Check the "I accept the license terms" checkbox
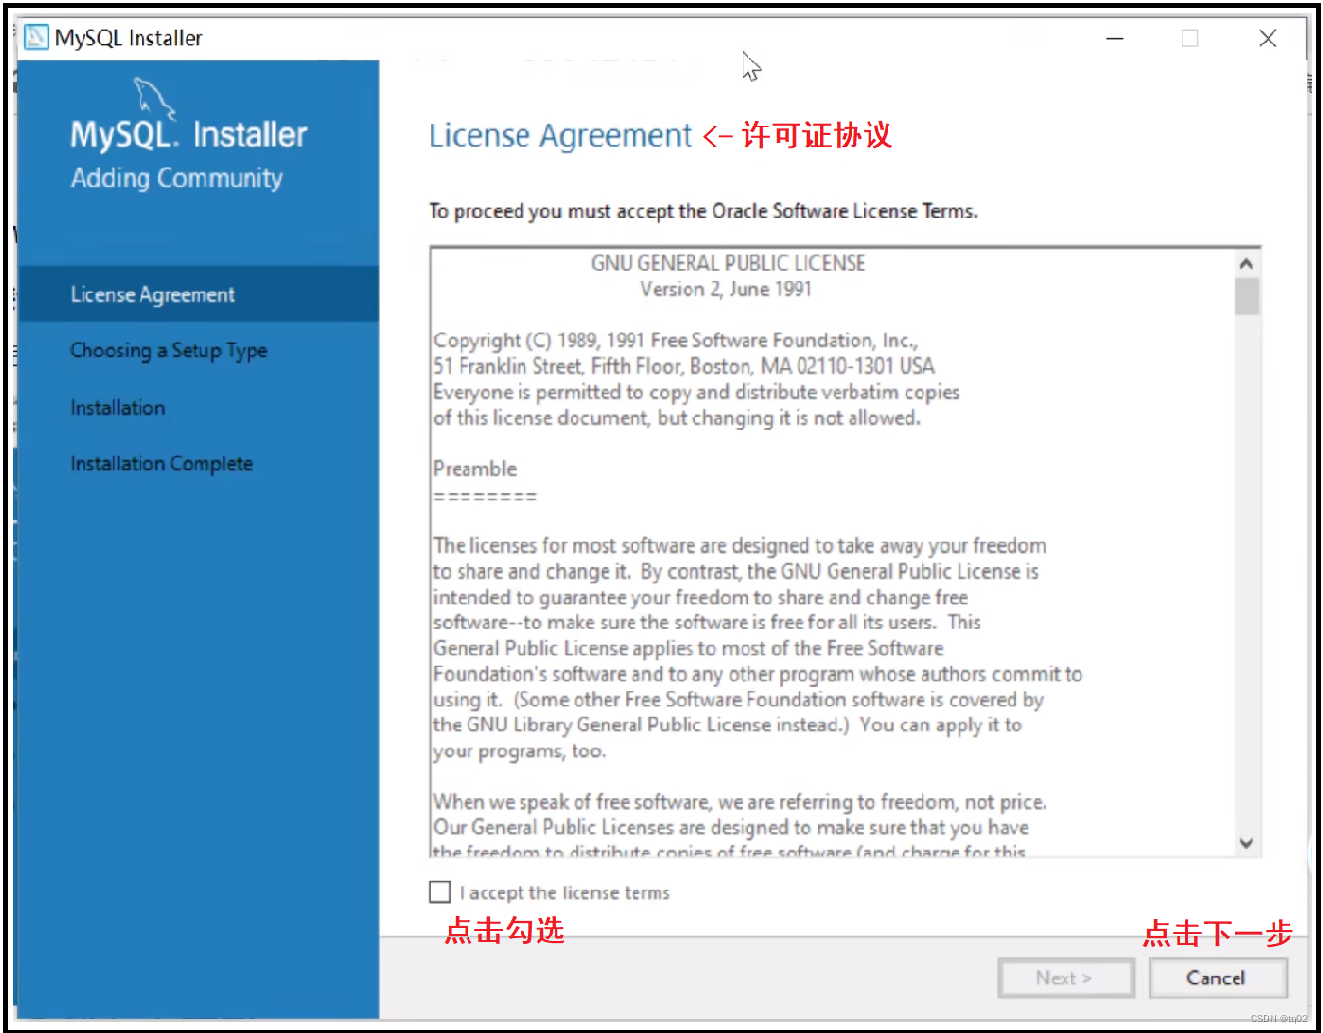The width and height of the screenshot is (1323, 1033). point(440,892)
